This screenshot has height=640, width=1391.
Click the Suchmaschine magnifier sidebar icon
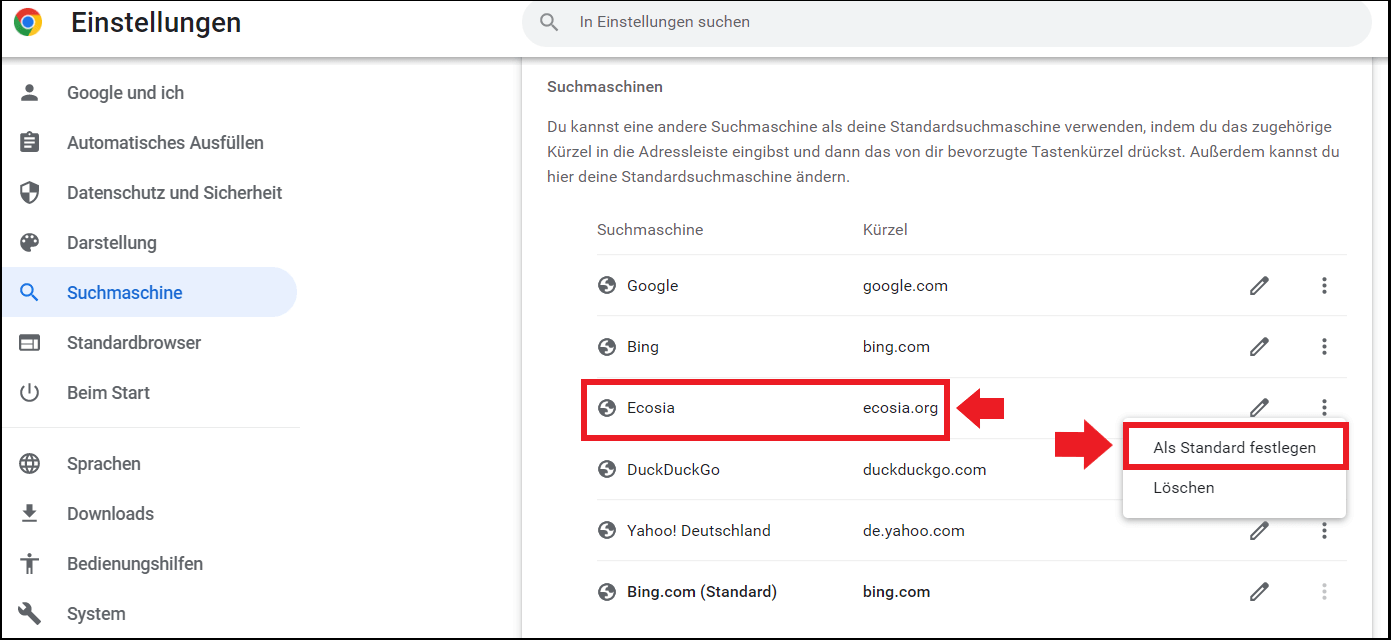30,293
